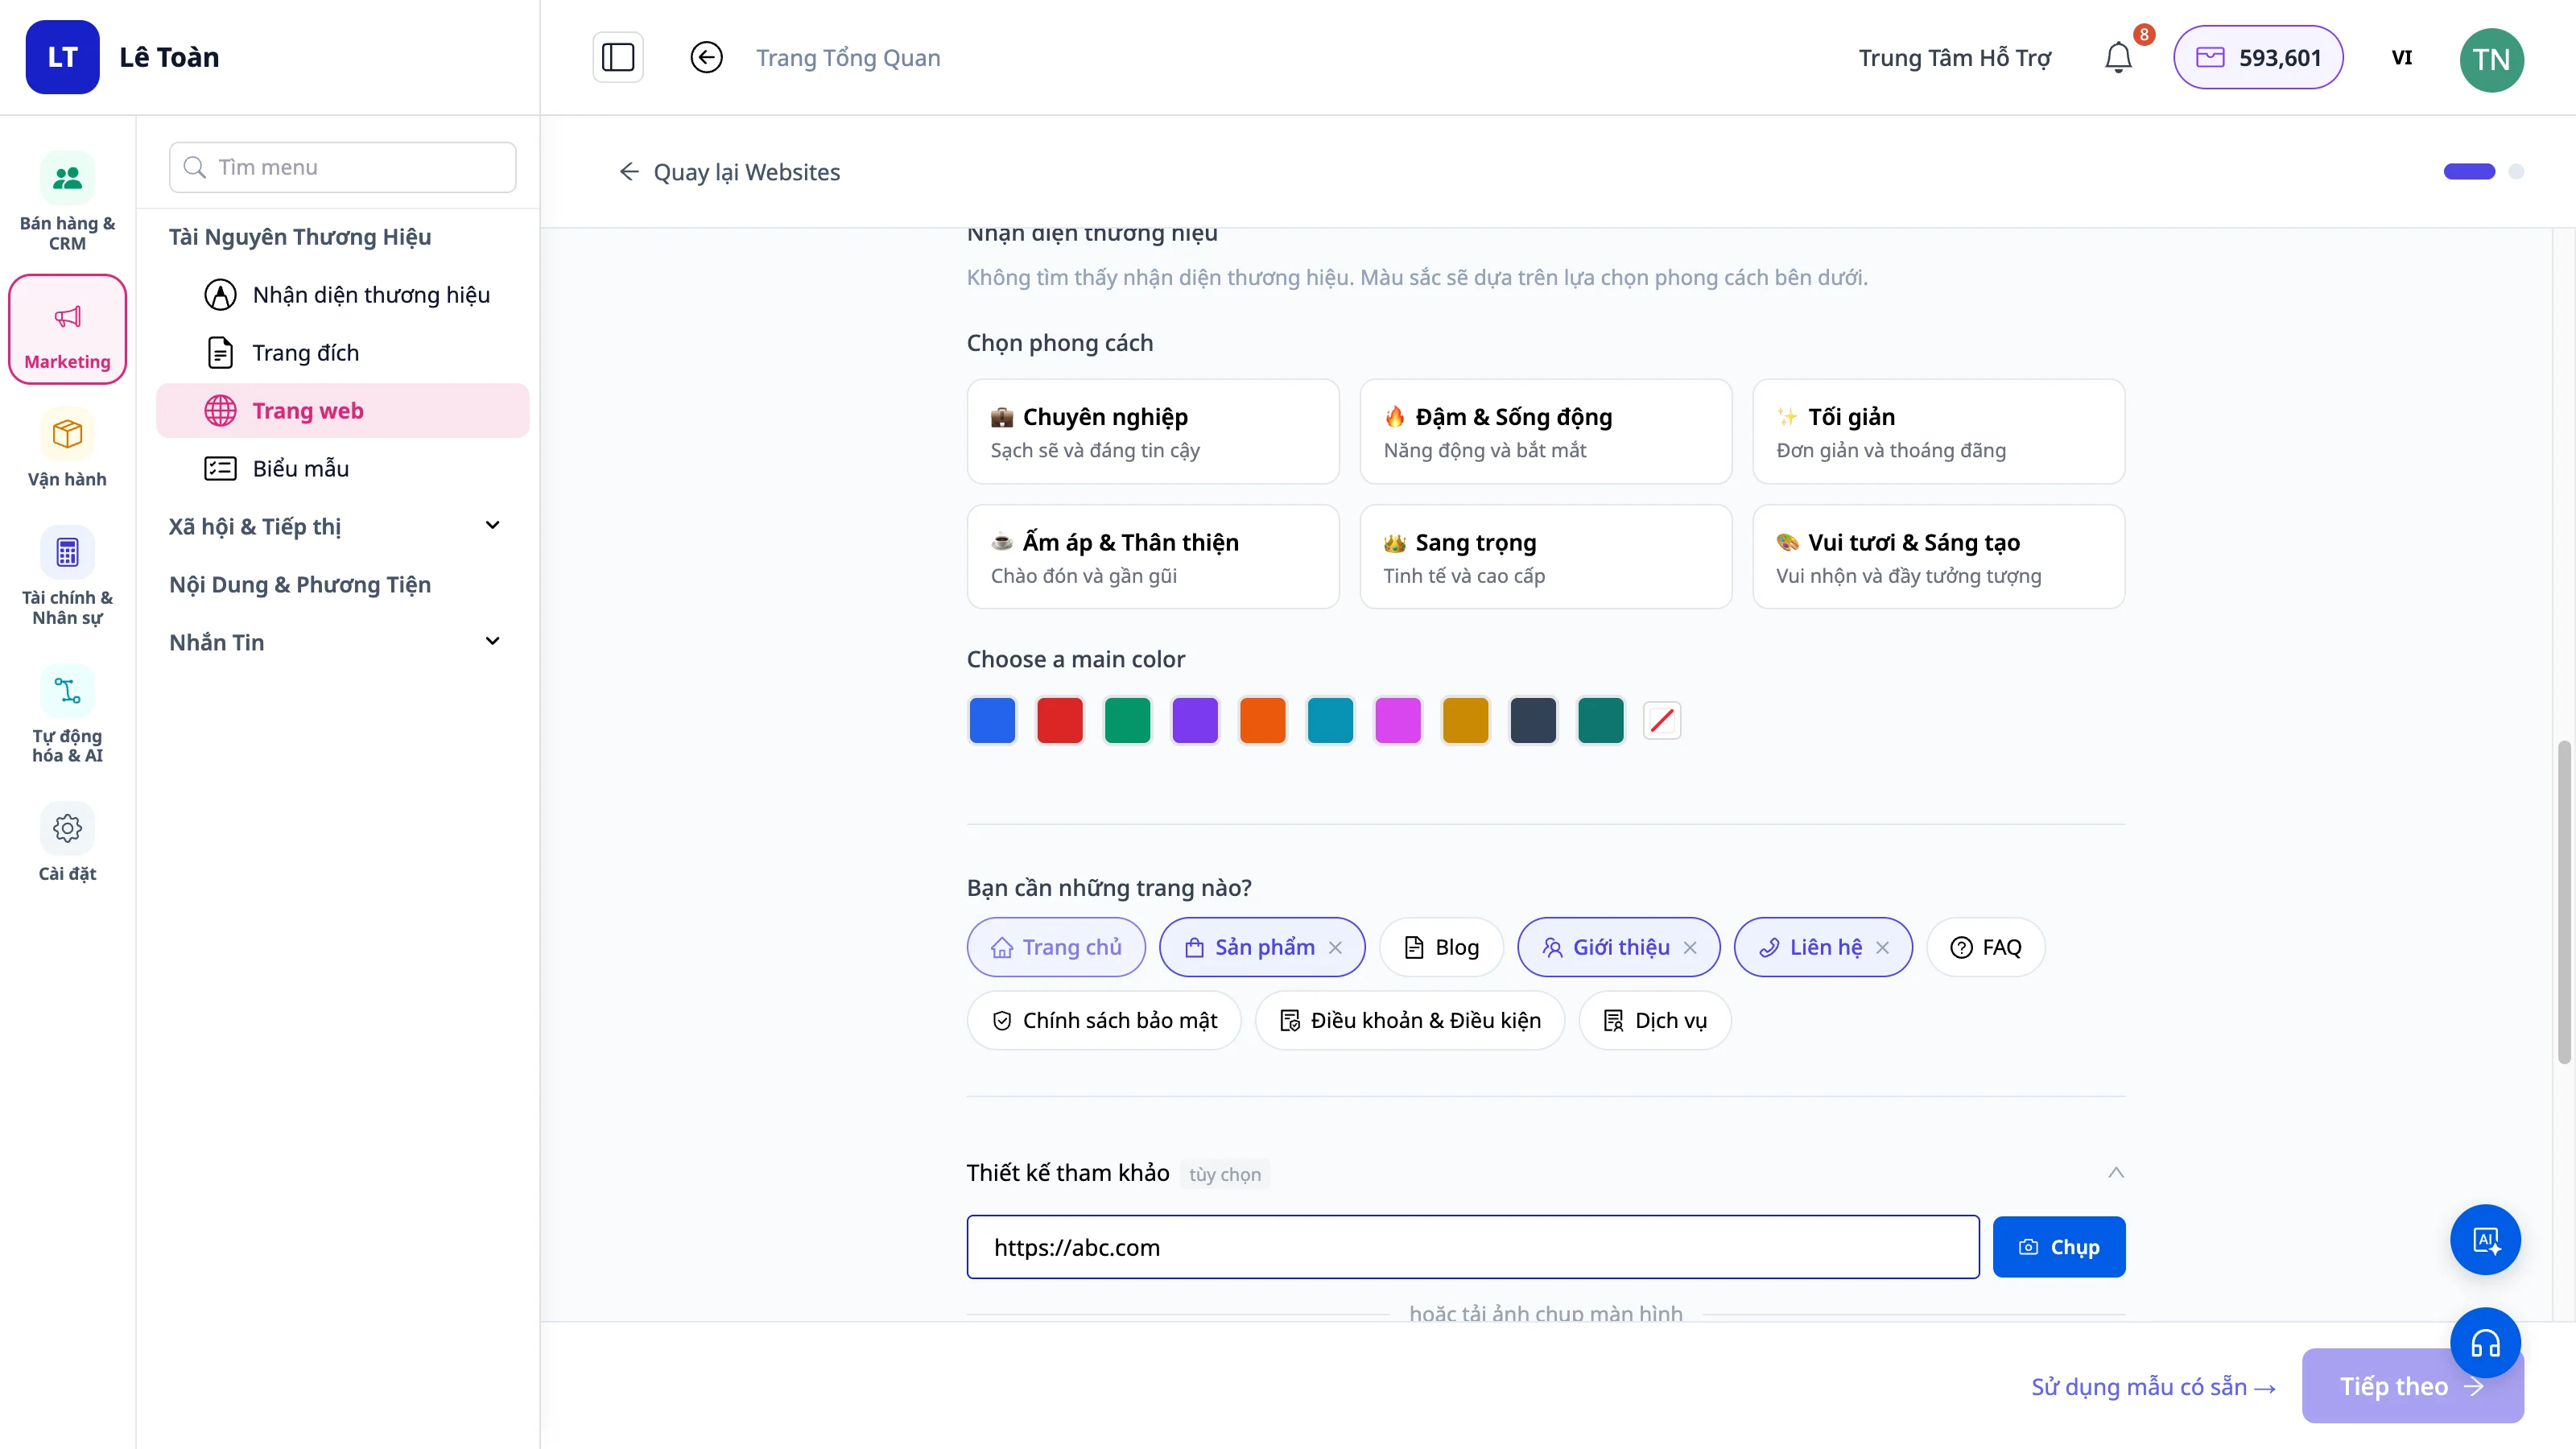Collapse the Thiết kế tham khảo section
The width and height of the screenshot is (2576, 1449).
tap(2116, 1173)
